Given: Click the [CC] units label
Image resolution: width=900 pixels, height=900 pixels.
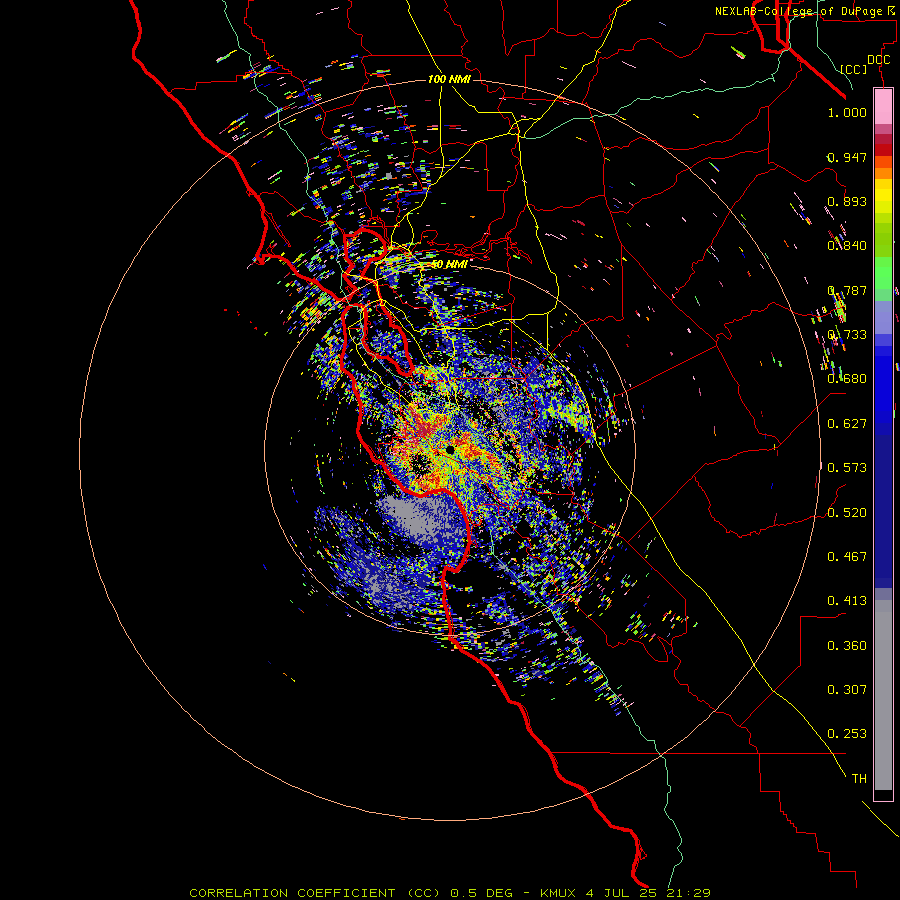Looking at the screenshot, I should 854,69.
